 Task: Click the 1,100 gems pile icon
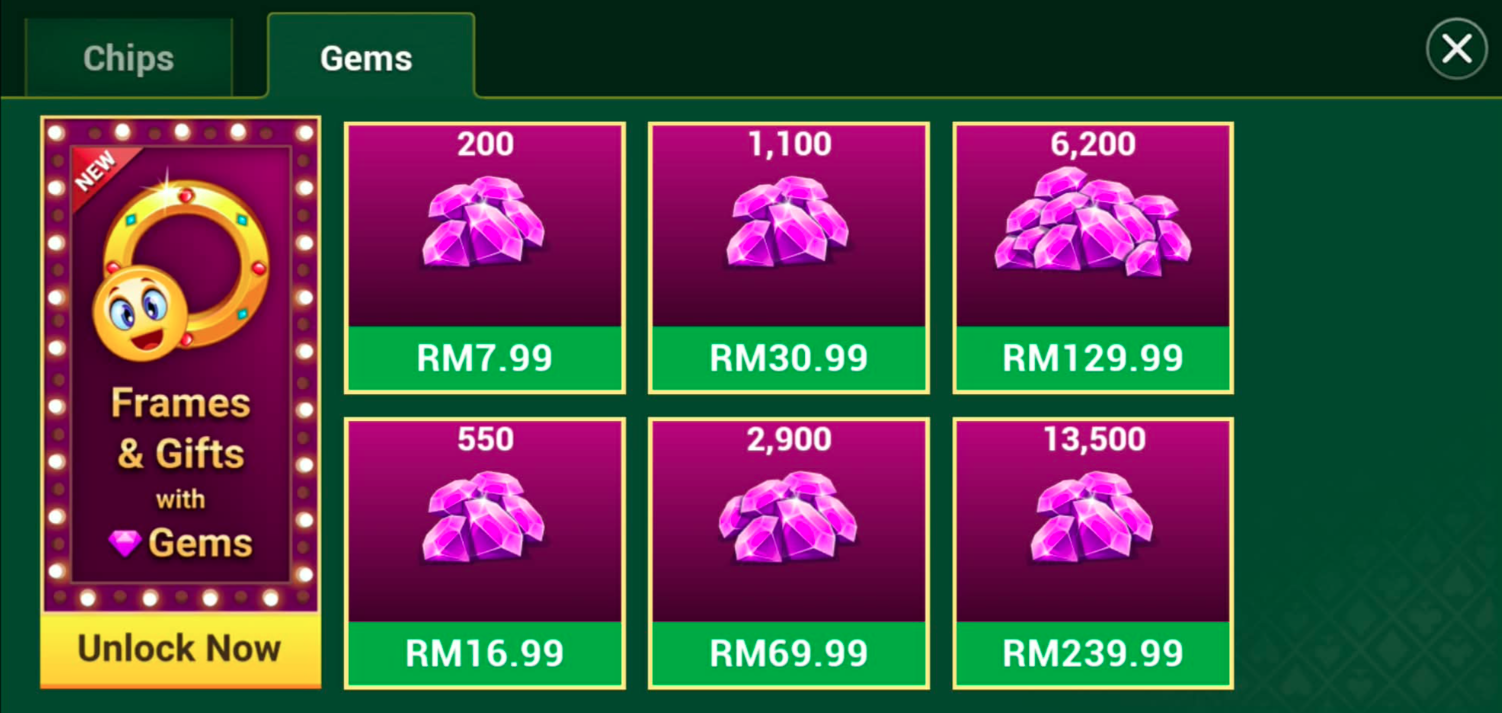(789, 221)
